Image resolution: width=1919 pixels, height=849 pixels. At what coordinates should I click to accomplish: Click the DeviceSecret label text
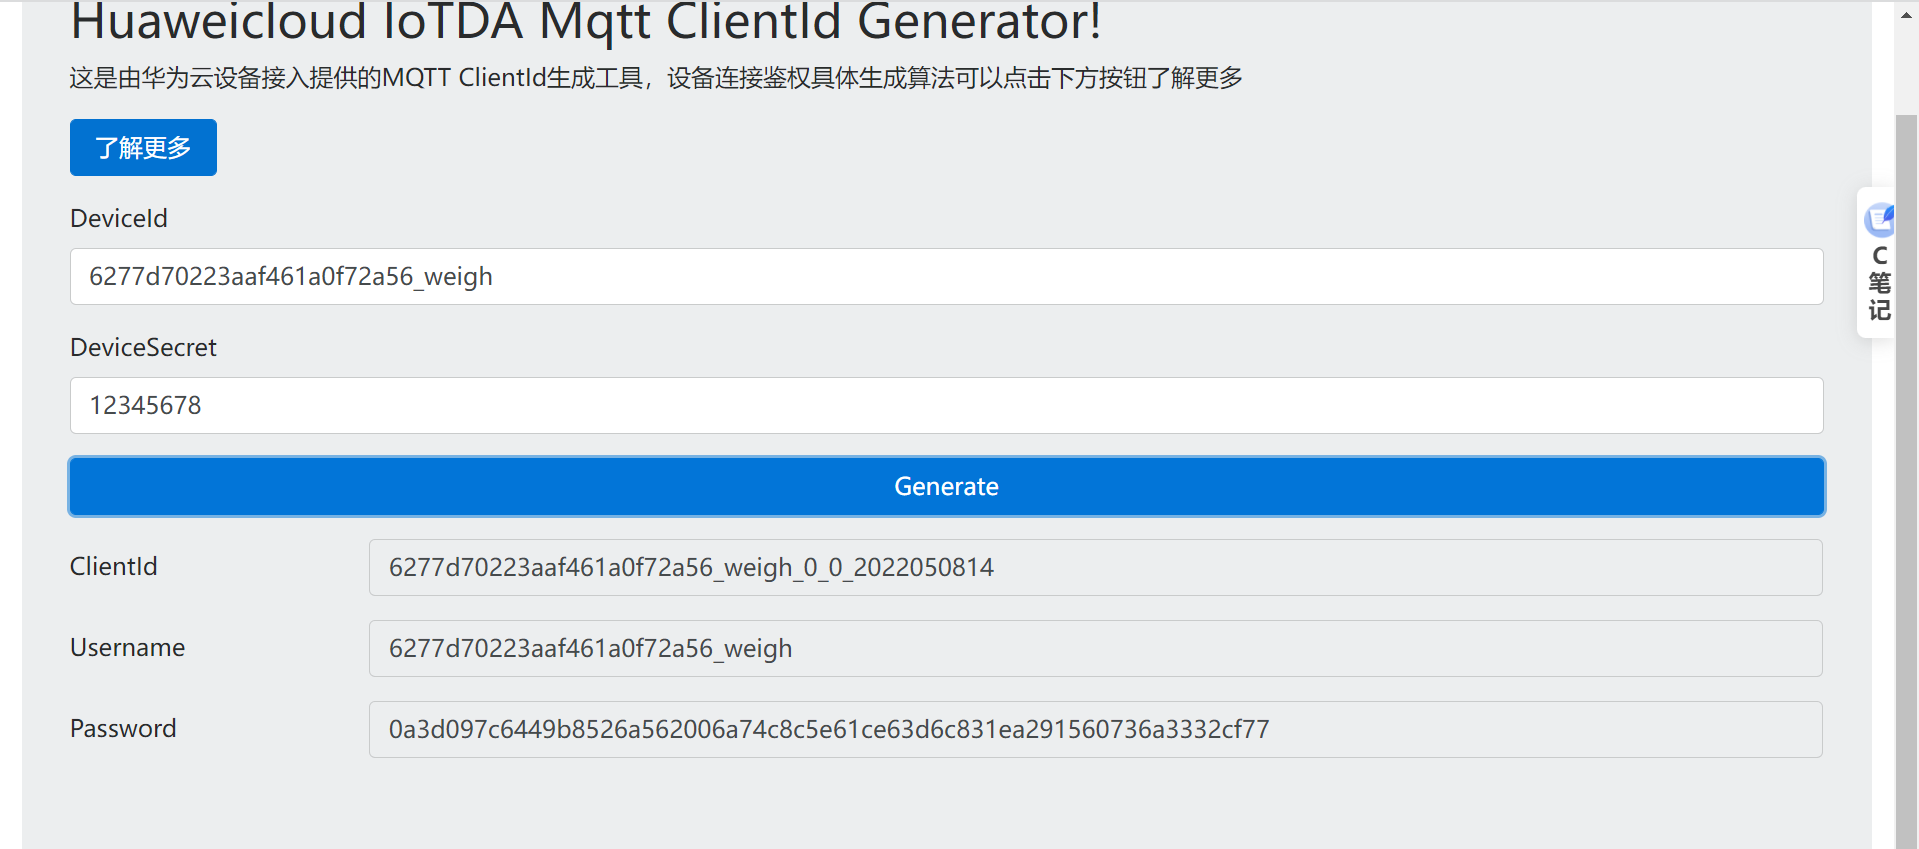143,348
